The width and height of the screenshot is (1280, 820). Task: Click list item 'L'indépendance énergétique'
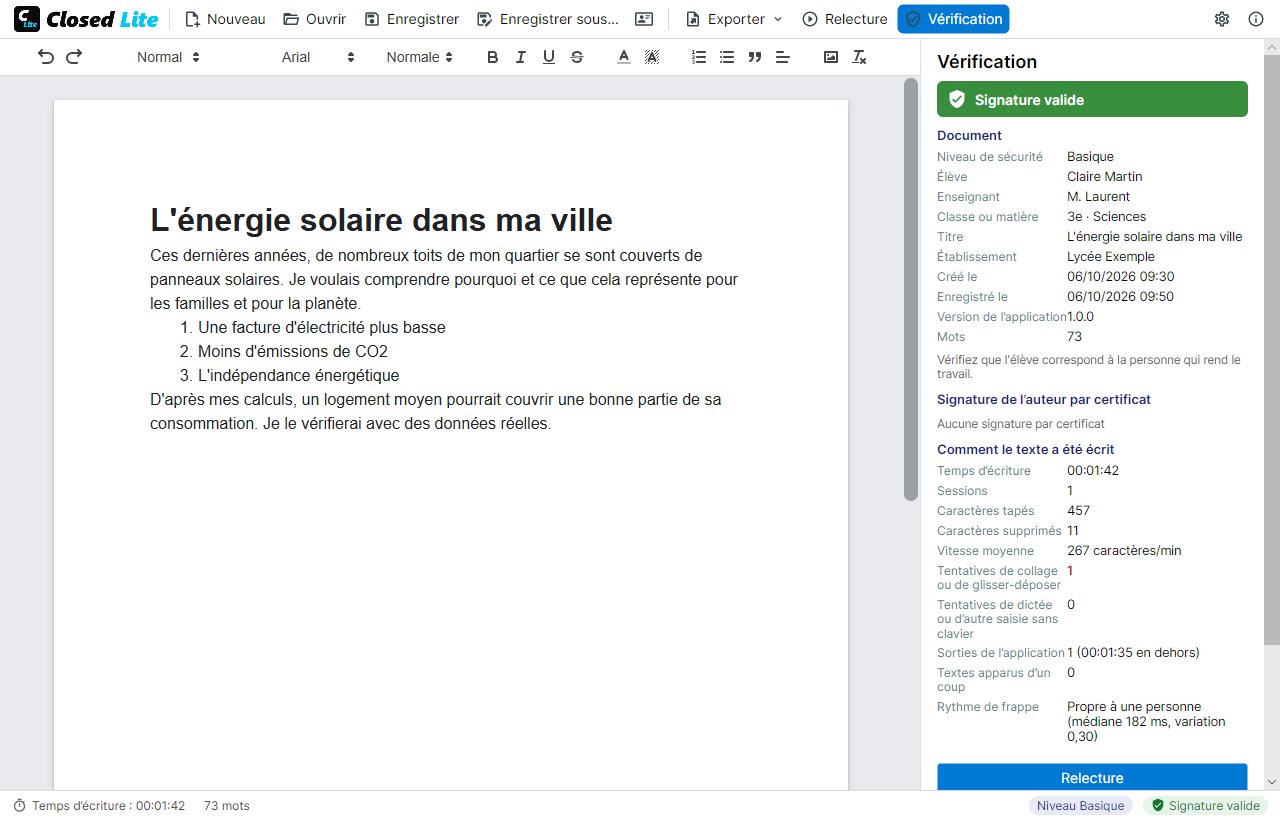tap(298, 376)
